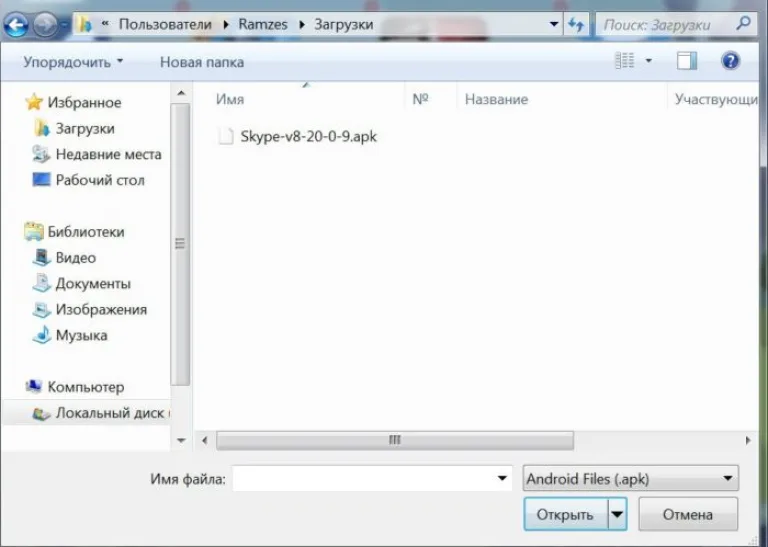Open the Открыть button's dropdown arrow
768x547 pixels.
[x=618, y=514]
